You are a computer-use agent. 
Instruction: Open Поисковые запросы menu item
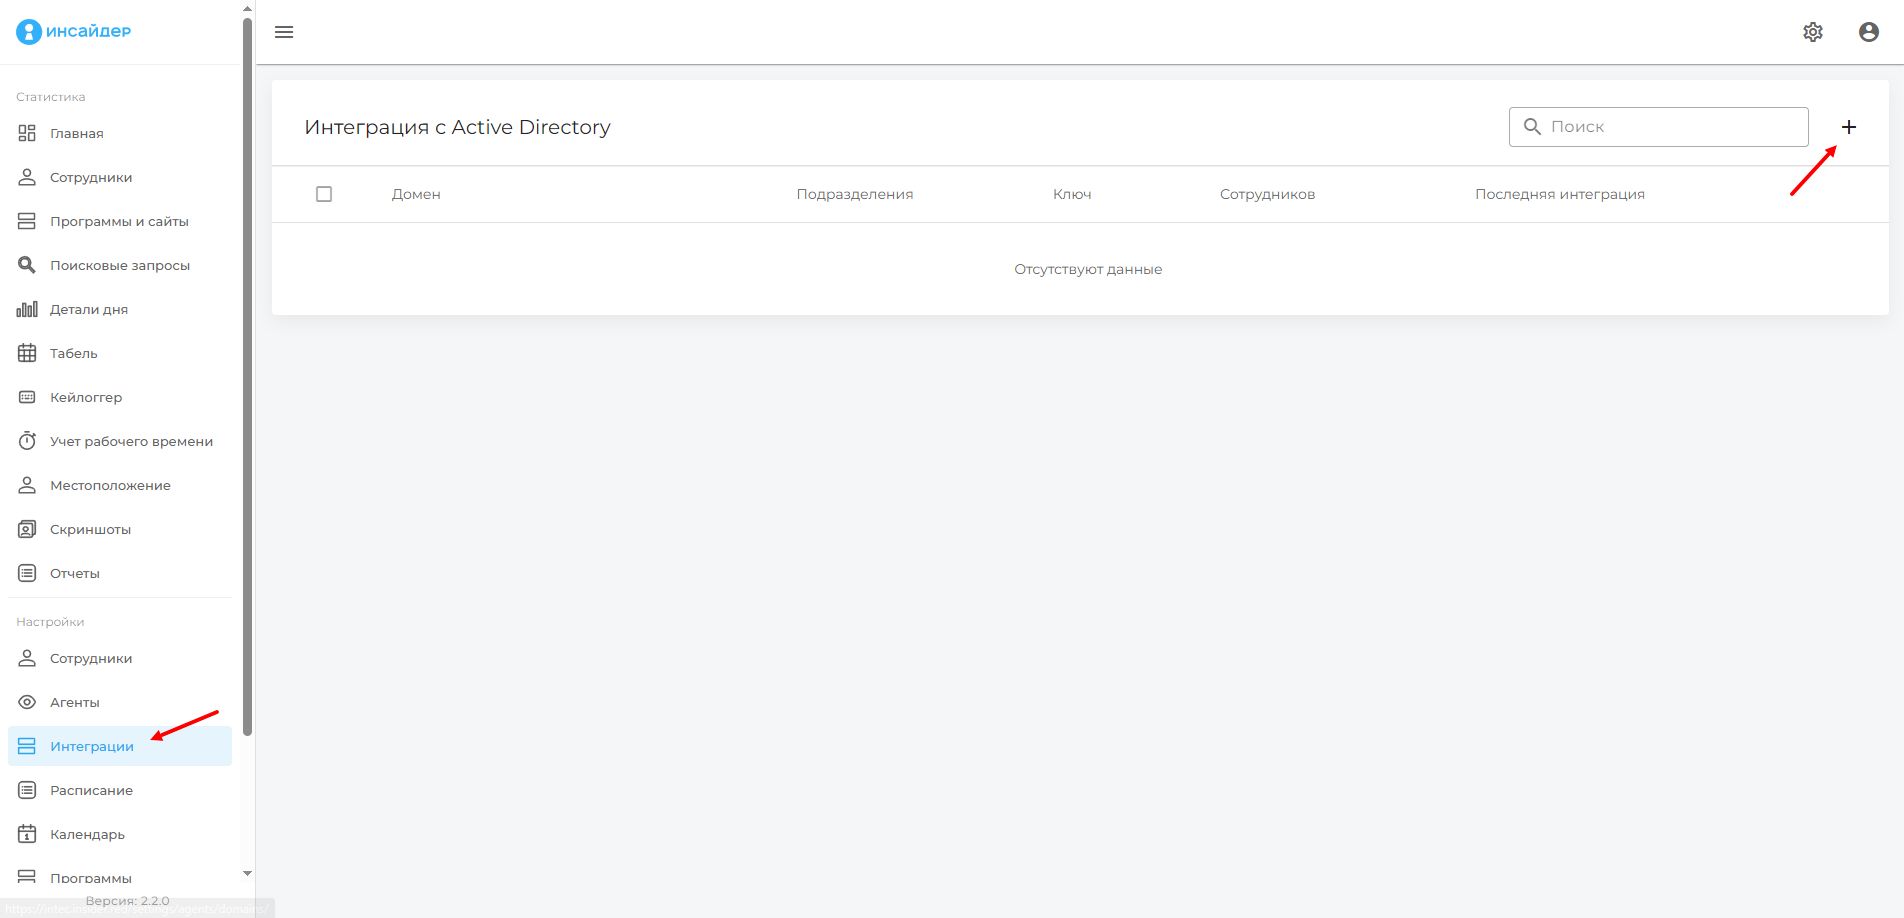coord(119,265)
